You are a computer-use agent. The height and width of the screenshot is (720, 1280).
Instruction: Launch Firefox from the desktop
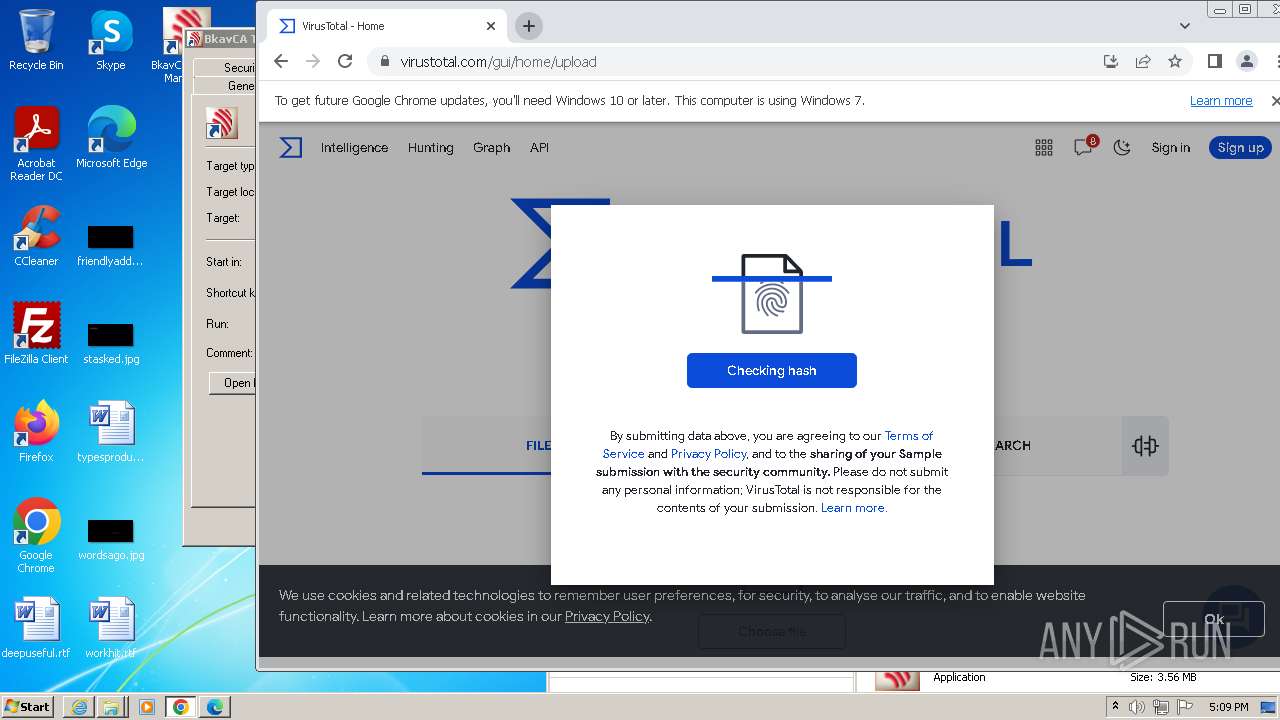[36, 432]
